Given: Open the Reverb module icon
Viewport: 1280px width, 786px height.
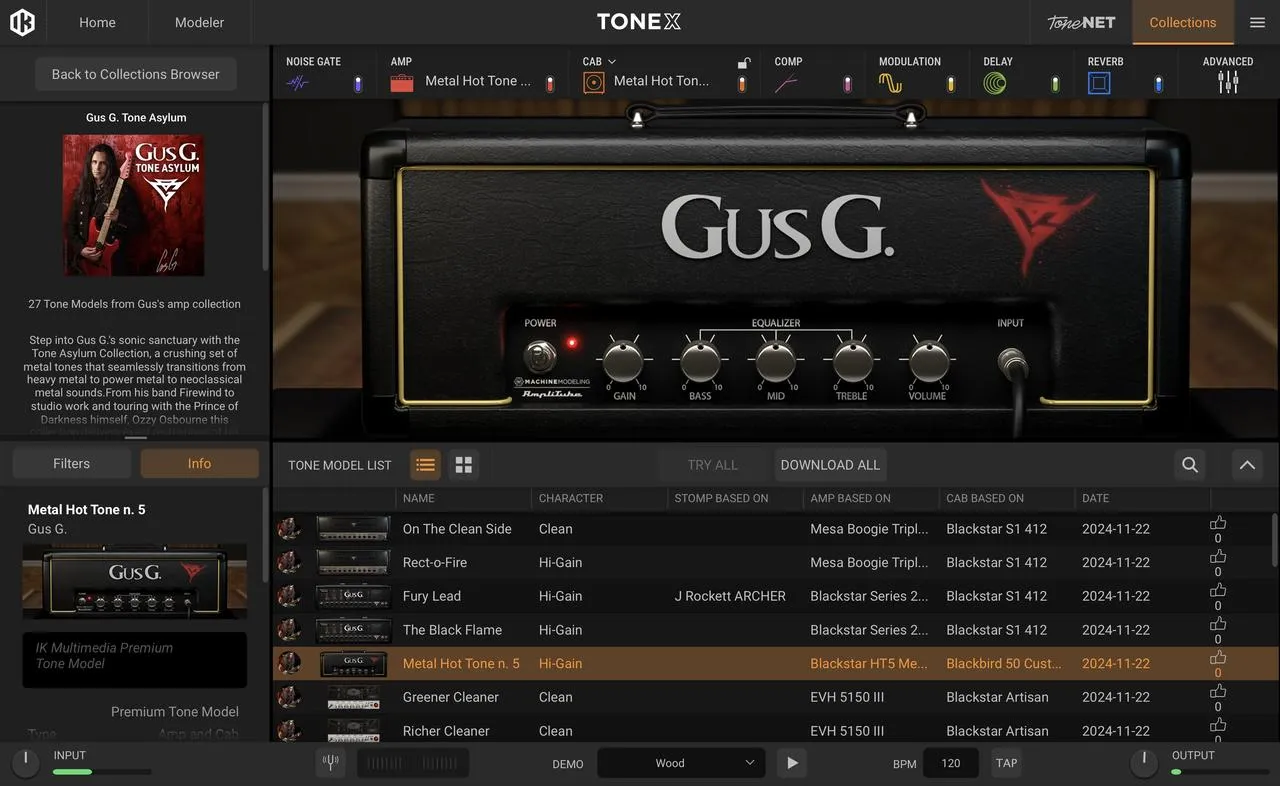Looking at the screenshot, I should [x=1099, y=84].
